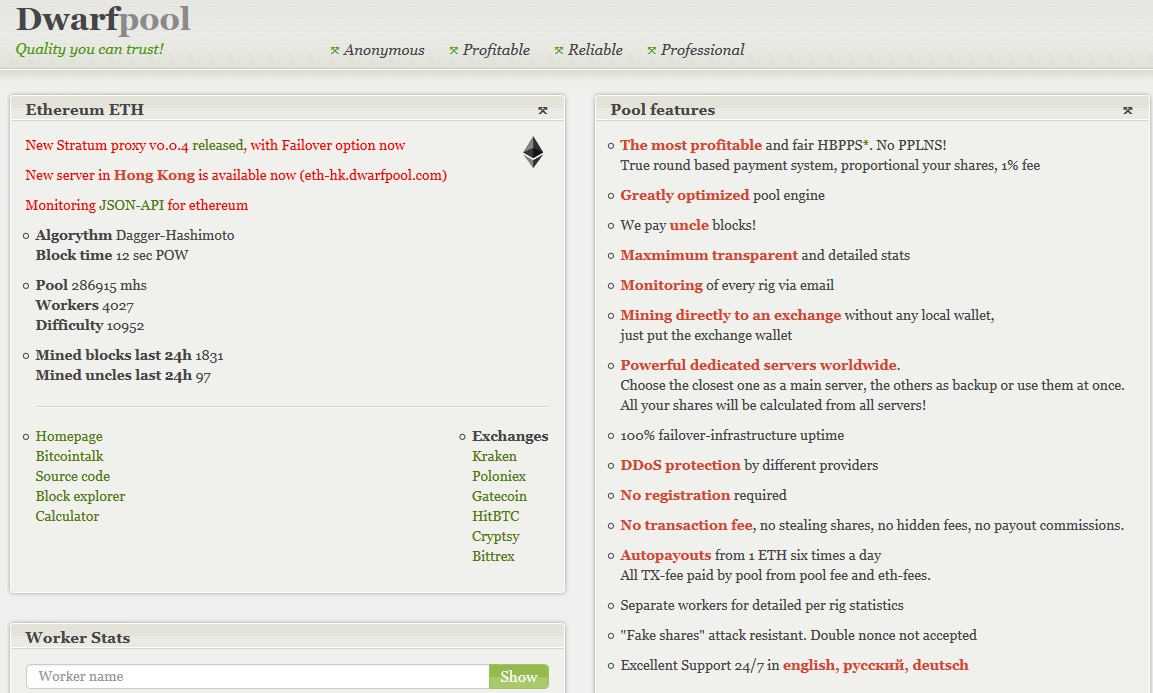
Task: Open the Cryptsy exchange link
Action: 496,536
